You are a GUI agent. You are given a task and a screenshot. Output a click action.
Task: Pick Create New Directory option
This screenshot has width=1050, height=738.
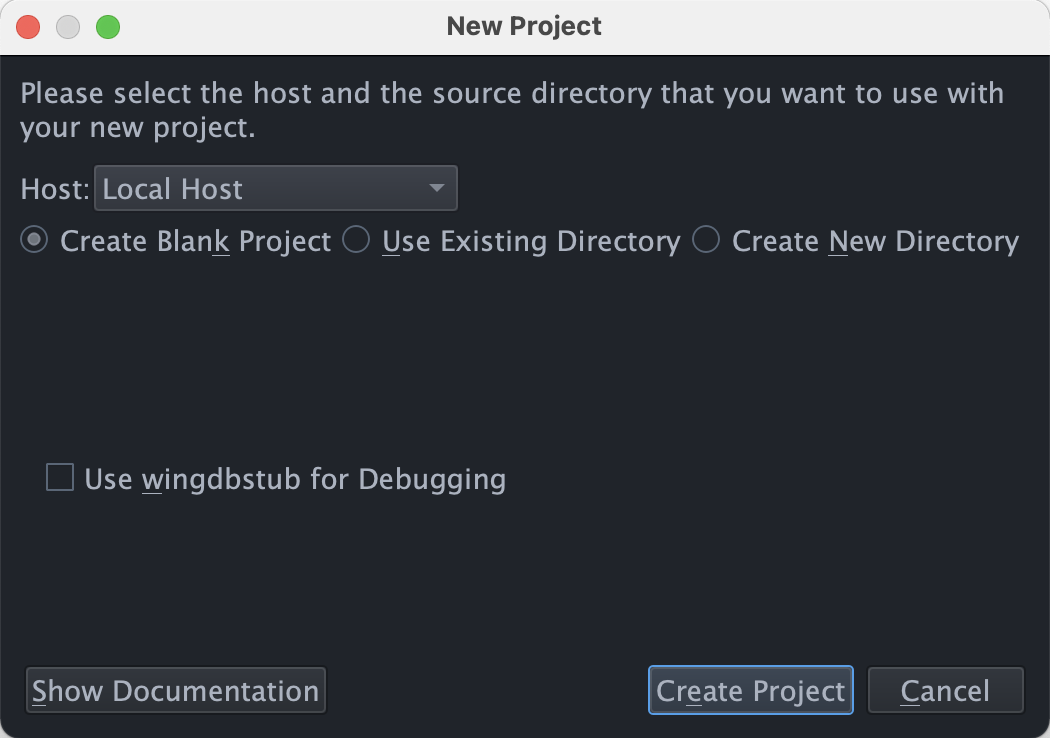(706, 240)
